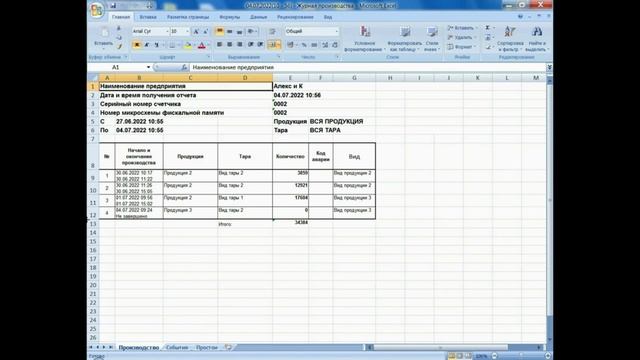The height and width of the screenshot is (360, 640).
Task: Click the Page Layout view icon in status bar
Action: tap(460, 356)
